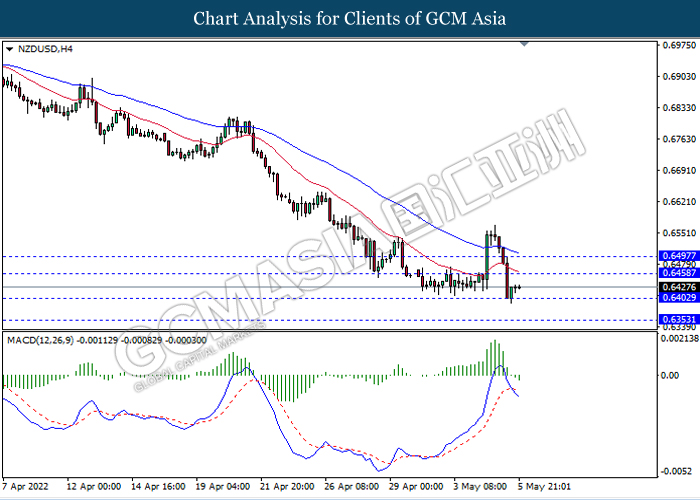The width and height of the screenshot is (700, 500).
Task: Click the 0.68330 price axis value
Action: coord(679,108)
